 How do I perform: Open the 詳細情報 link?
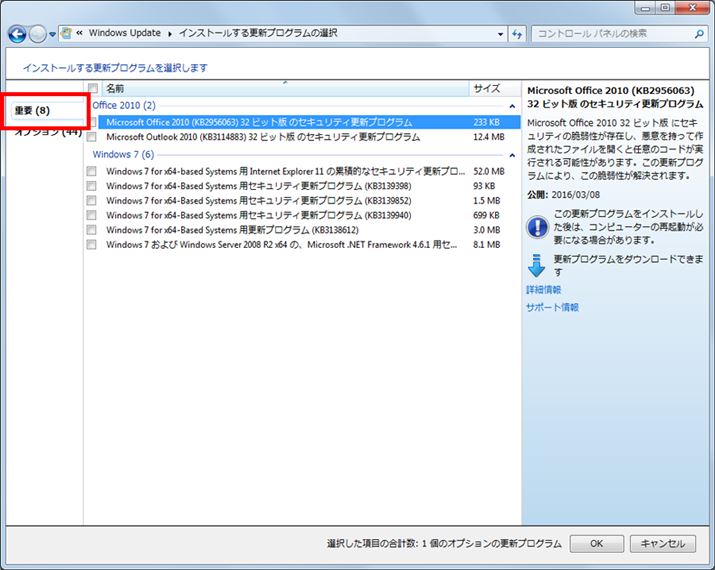pyautogui.click(x=544, y=290)
